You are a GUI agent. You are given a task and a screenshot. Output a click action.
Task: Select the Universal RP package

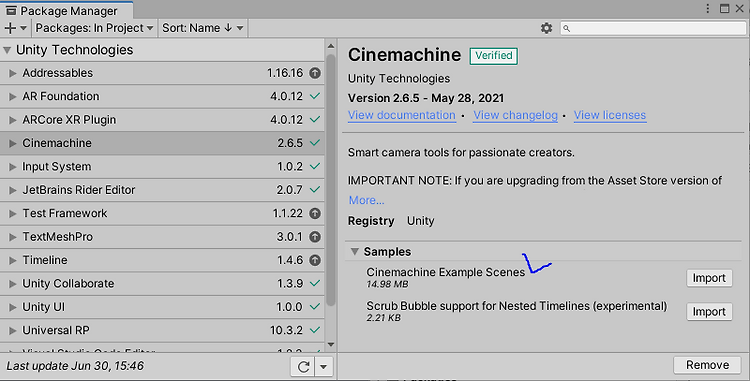(162, 331)
